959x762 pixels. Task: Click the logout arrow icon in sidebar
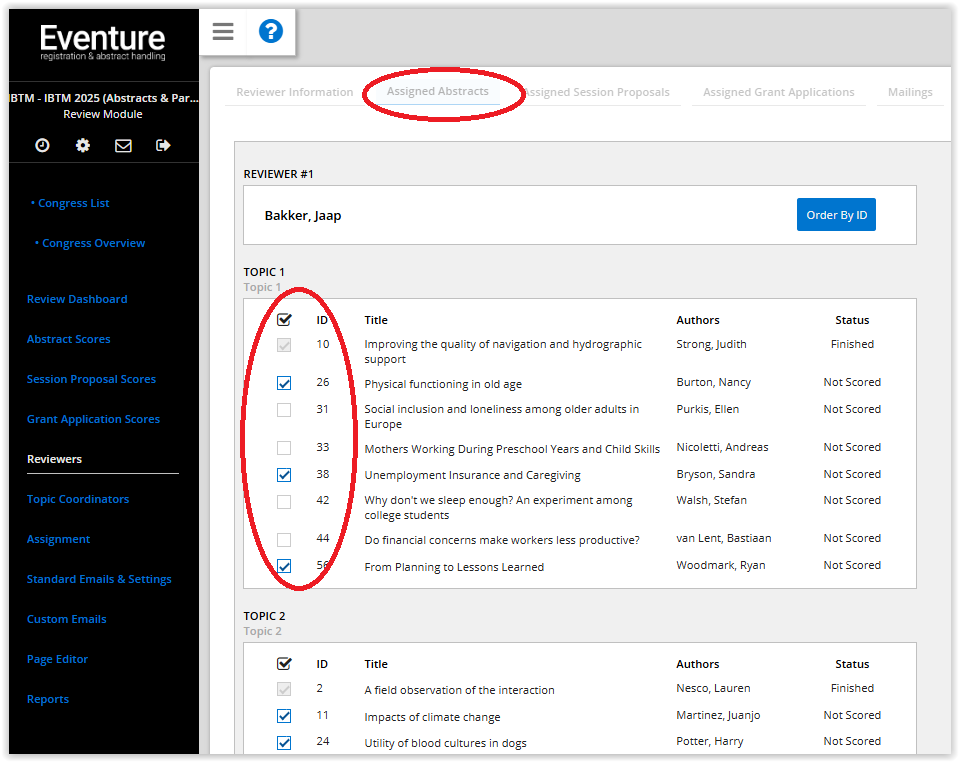tap(163, 145)
